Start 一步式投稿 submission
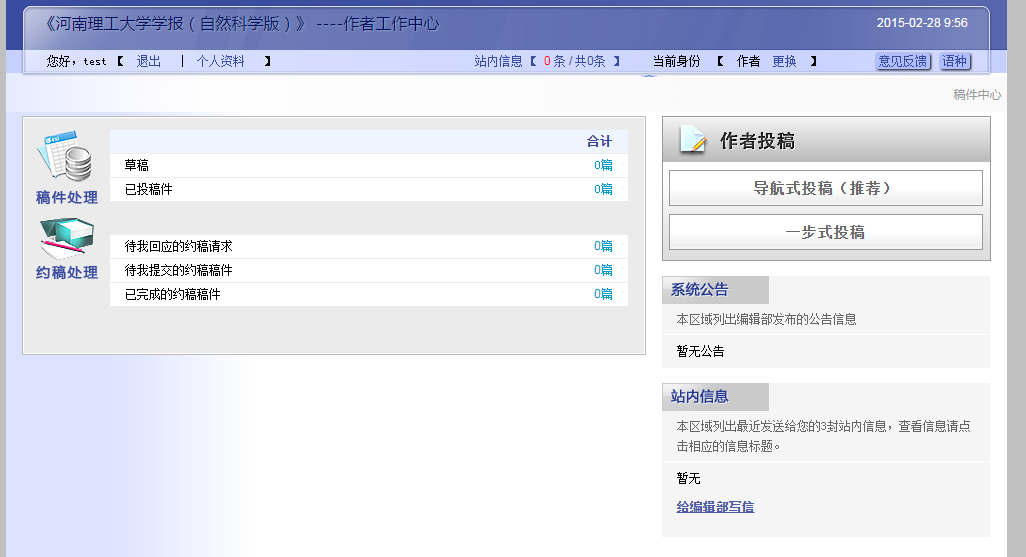The height and width of the screenshot is (557, 1026). point(826,232)
